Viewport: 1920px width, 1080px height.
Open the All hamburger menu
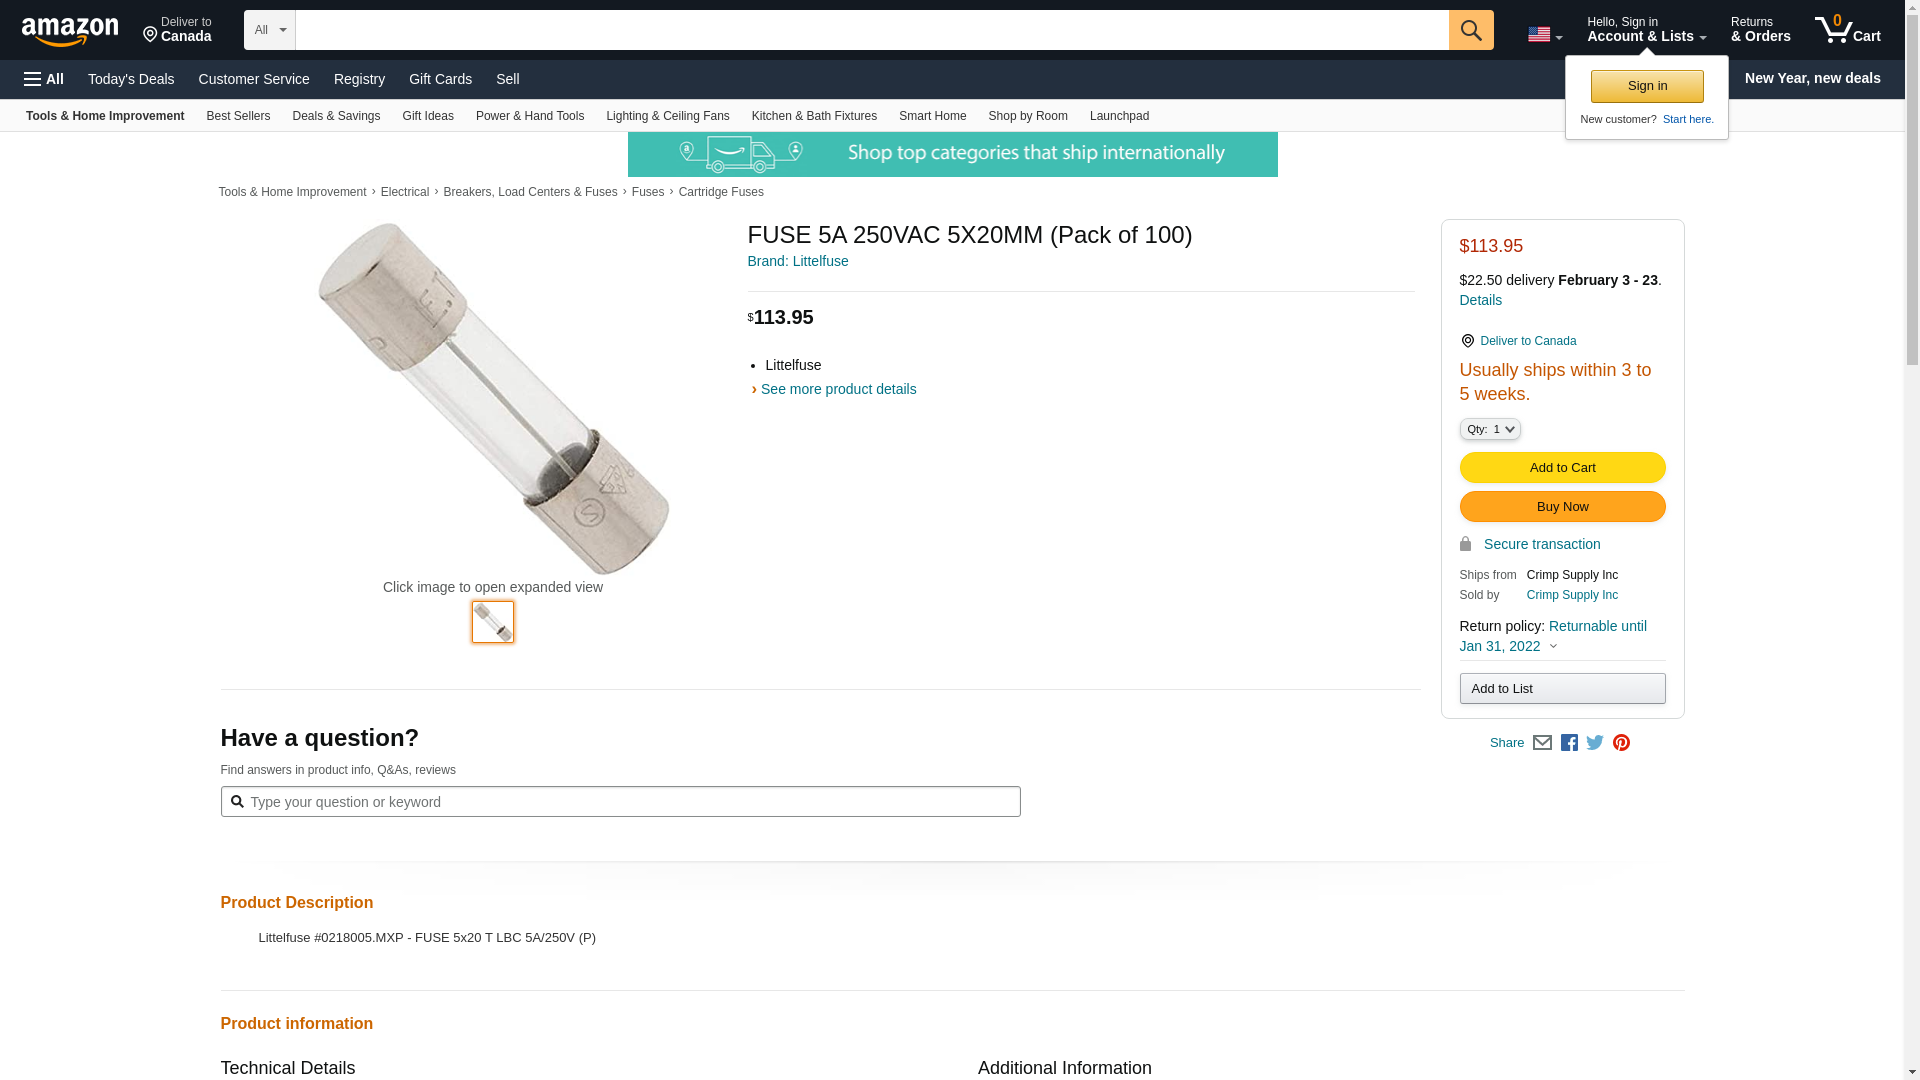click(x=44, y=79)
